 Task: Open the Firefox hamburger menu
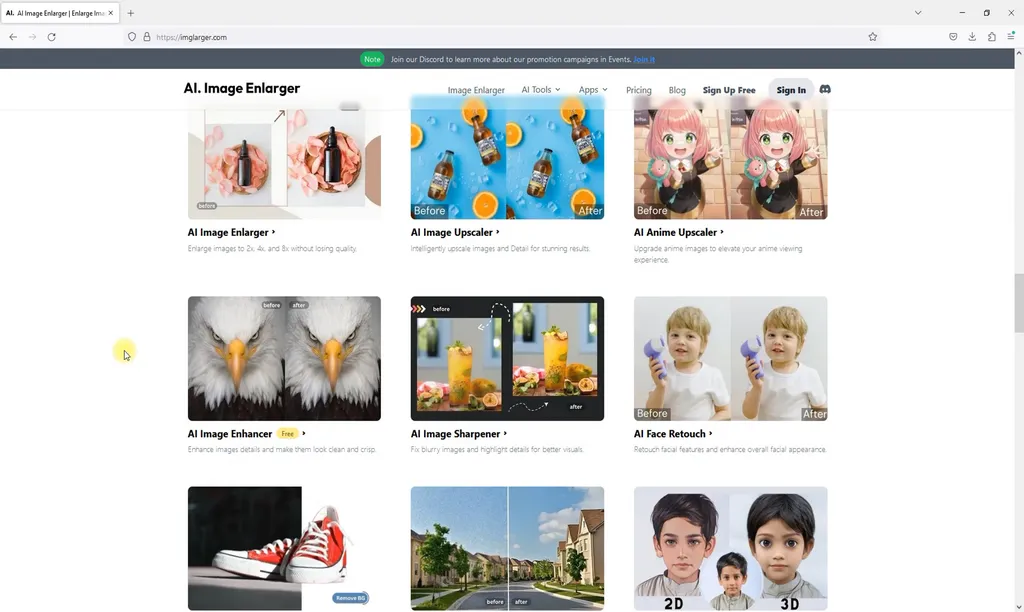click(1009, 36)
